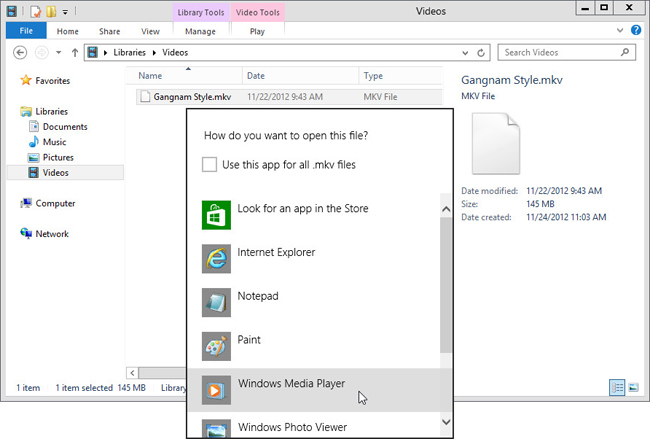Click the Computer icon in navigation pane
Screen dimensions: 650x439
(26, 203)
